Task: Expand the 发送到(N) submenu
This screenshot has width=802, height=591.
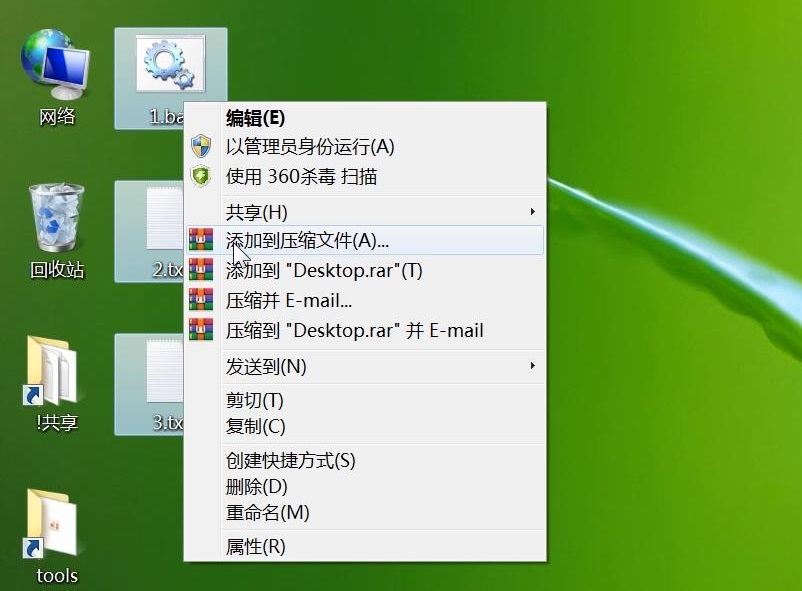Action: (x=300, y=366)
